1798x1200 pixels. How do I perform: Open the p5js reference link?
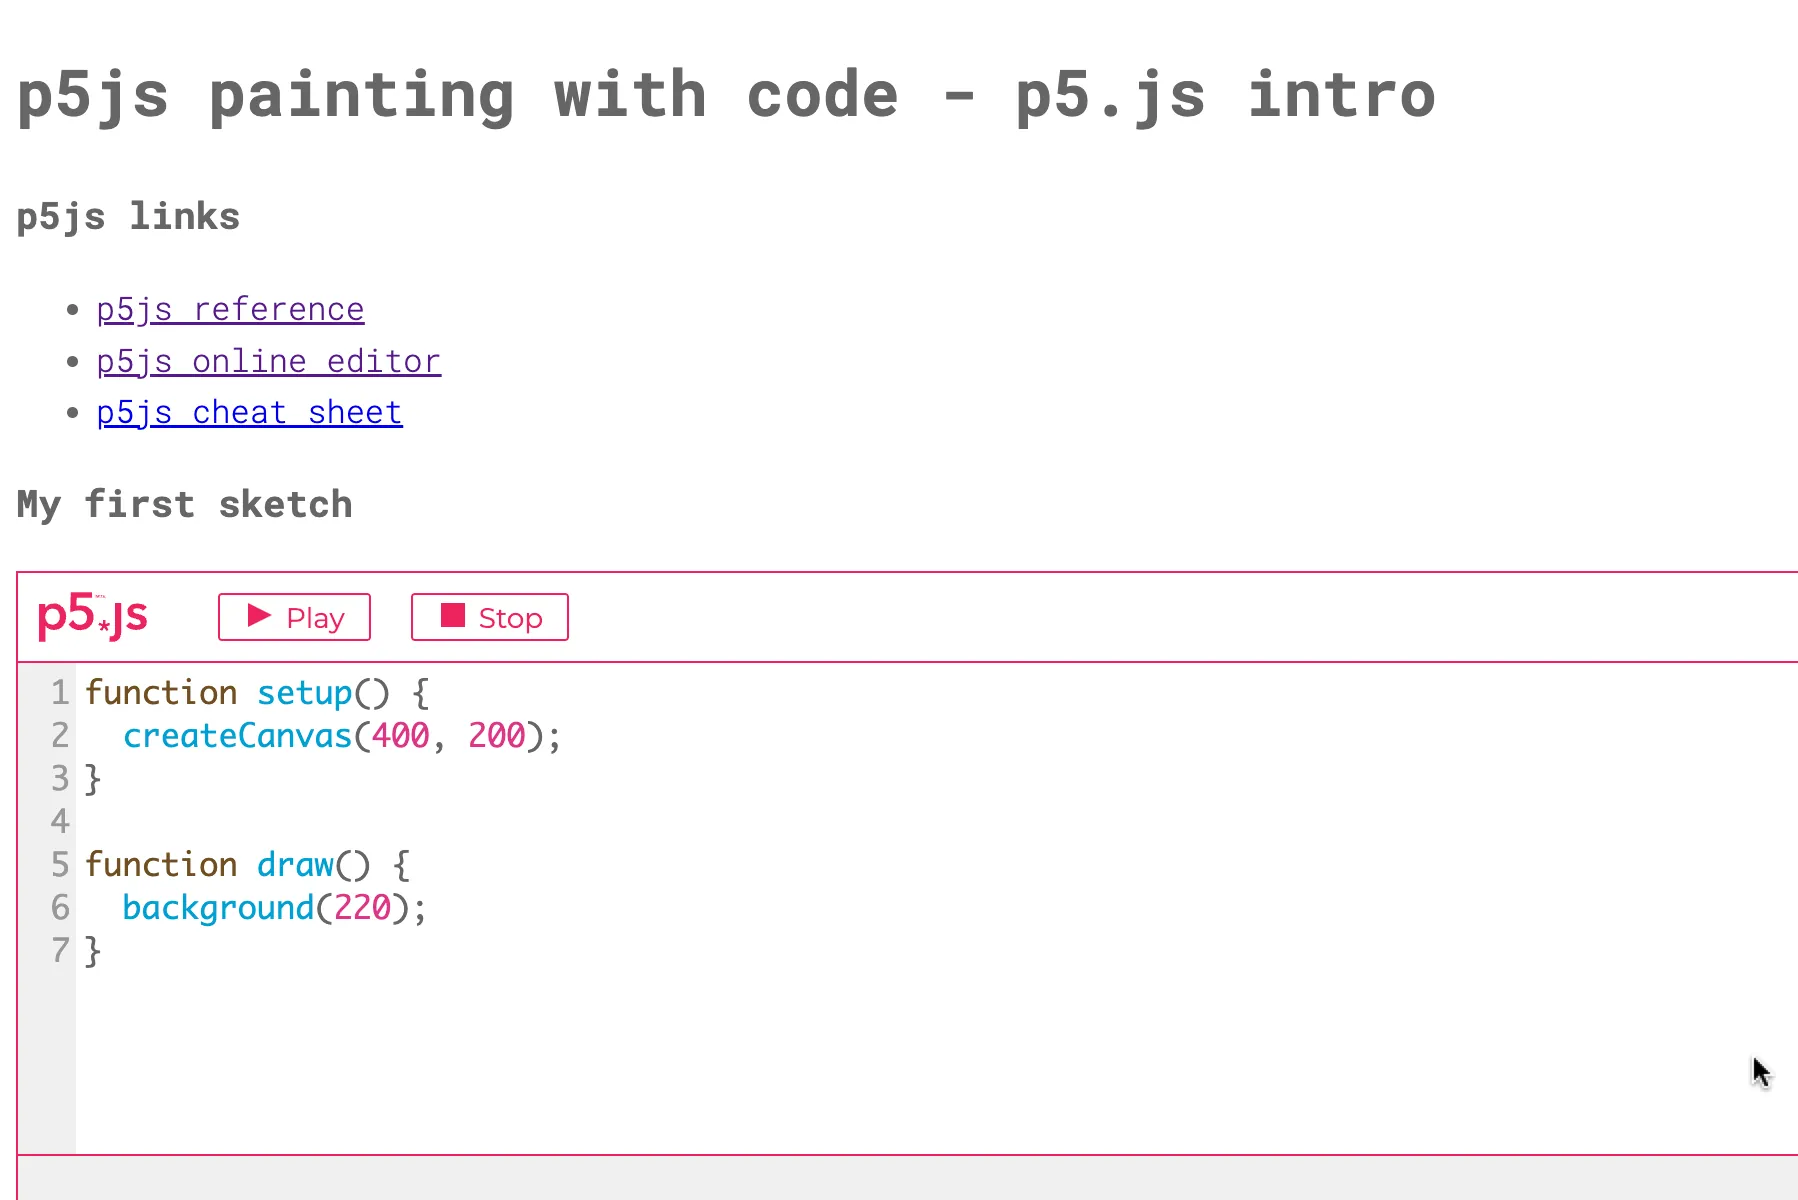point(230,309)
